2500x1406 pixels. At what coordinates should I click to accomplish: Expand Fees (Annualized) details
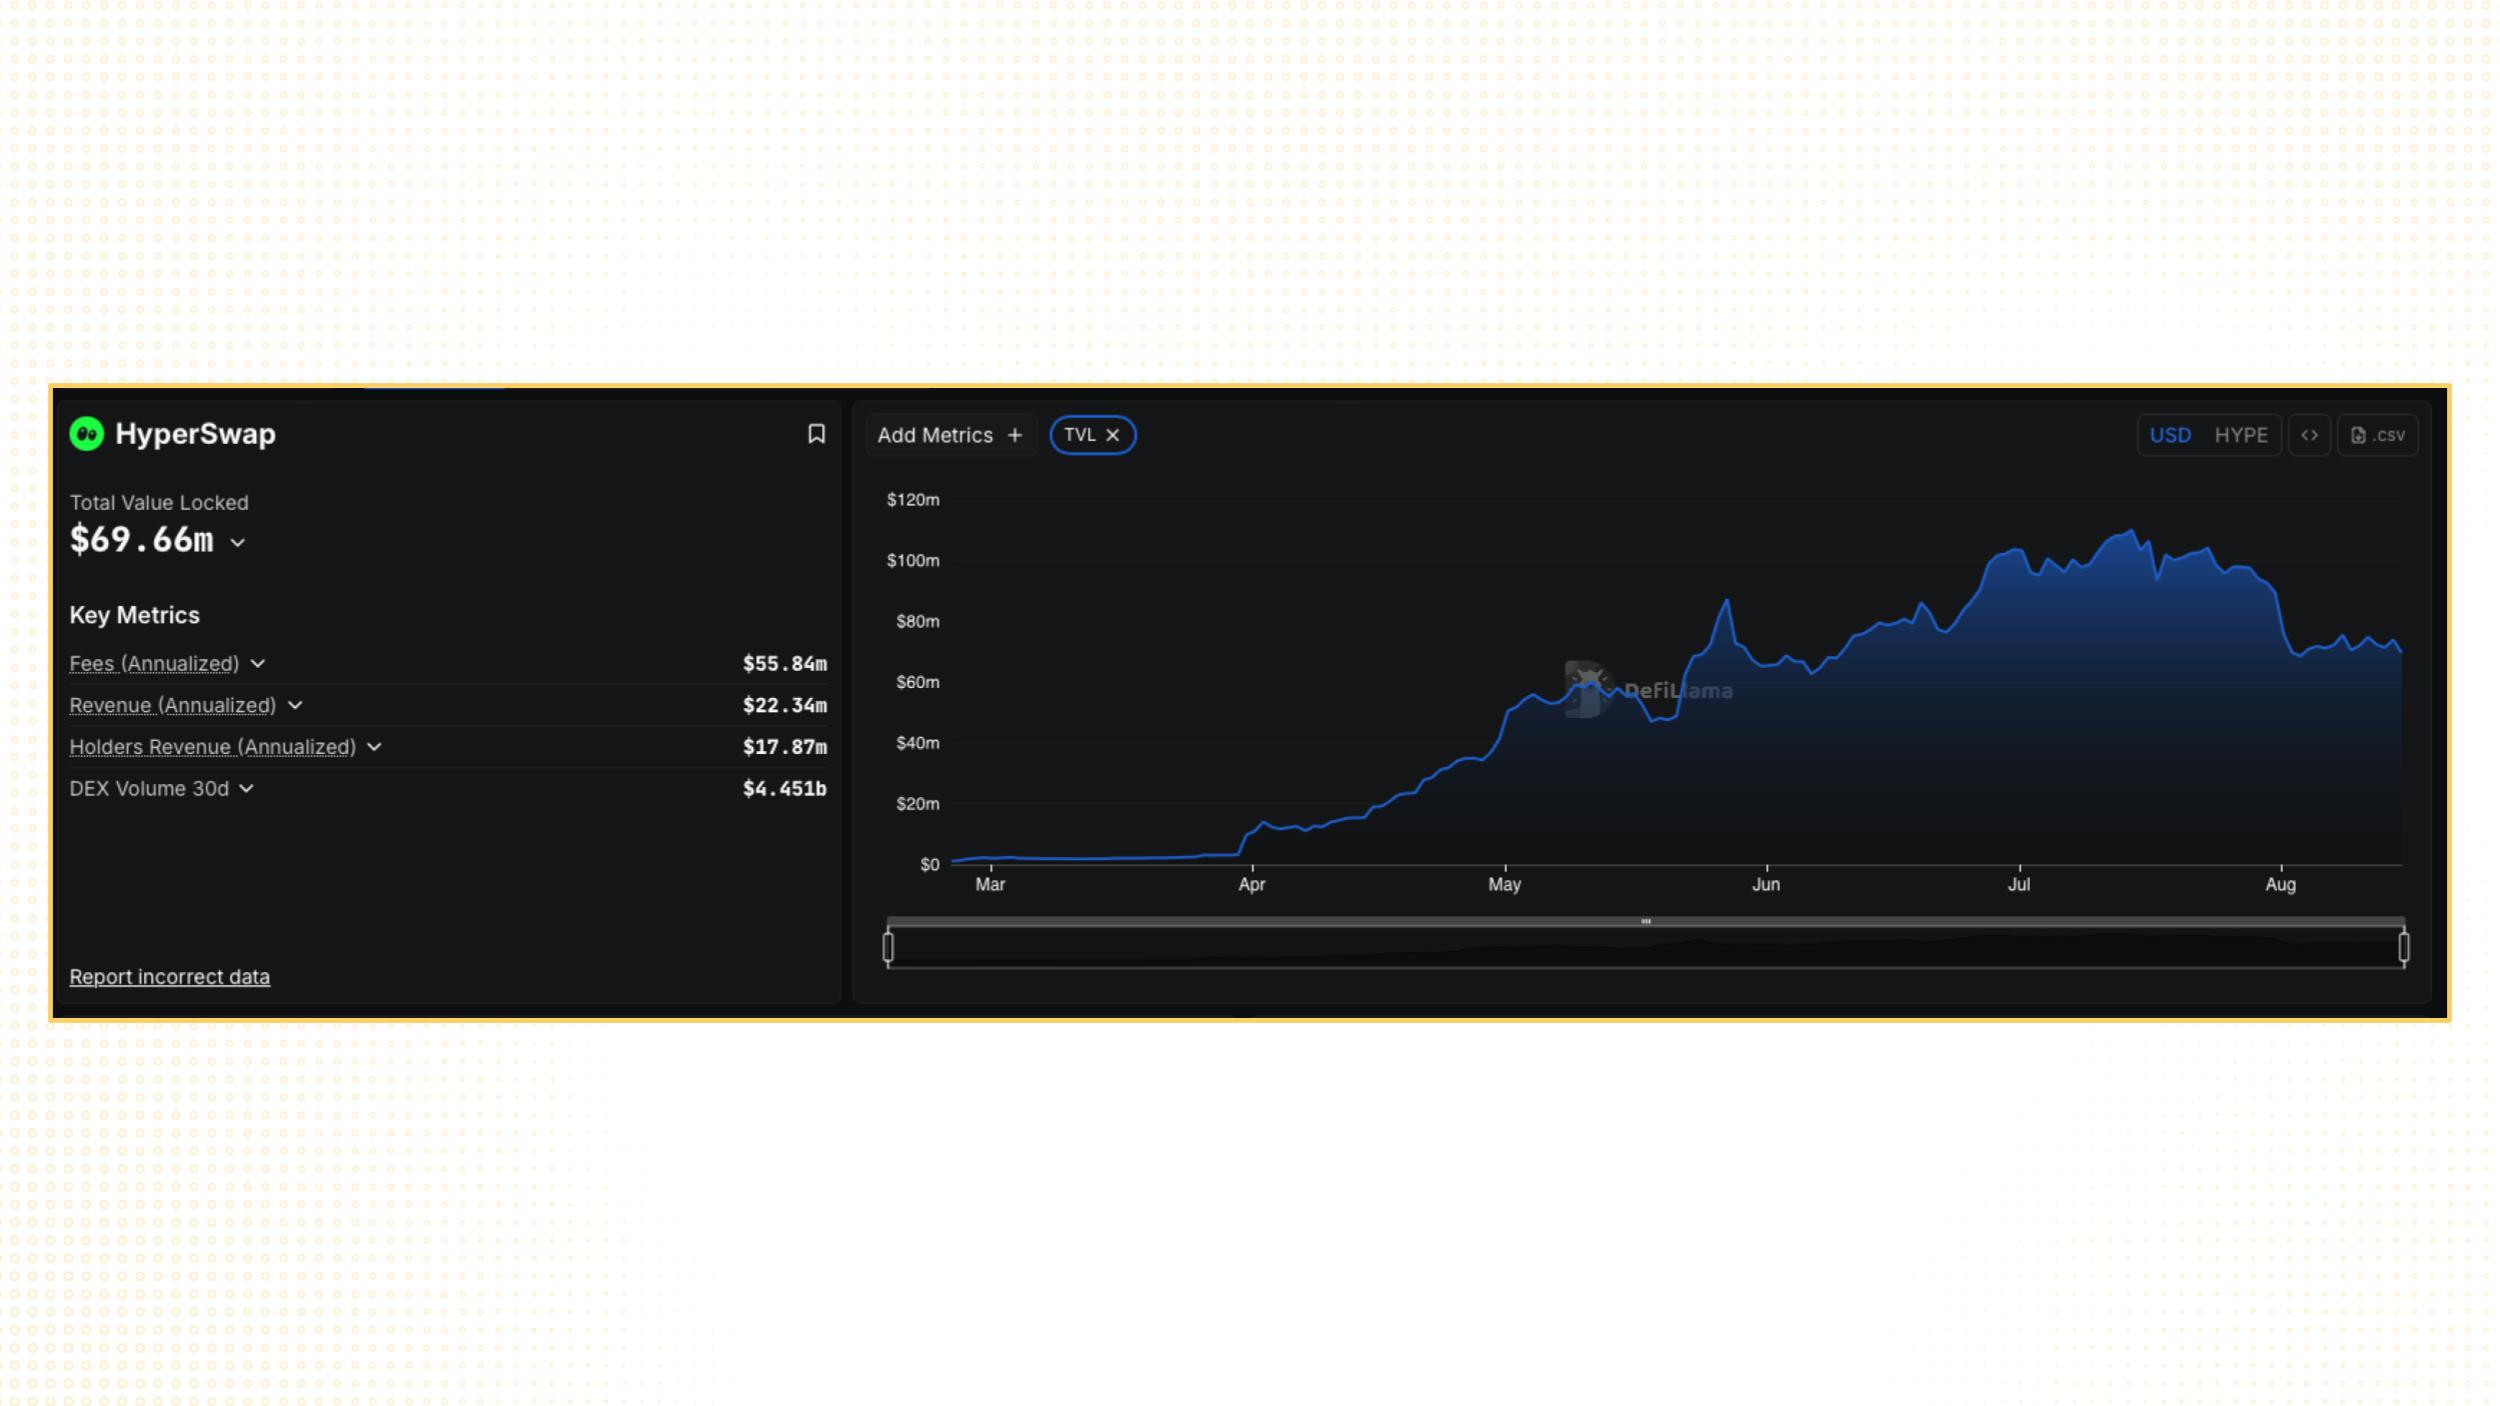coord(258,664)
